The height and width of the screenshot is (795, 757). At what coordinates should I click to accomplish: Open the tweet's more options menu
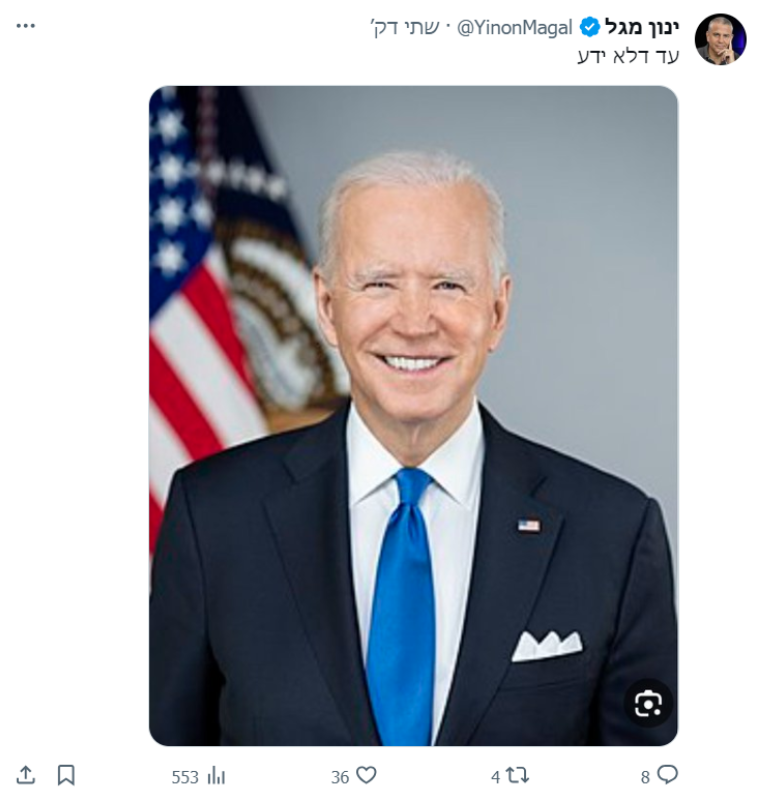[x=26, y=25]
